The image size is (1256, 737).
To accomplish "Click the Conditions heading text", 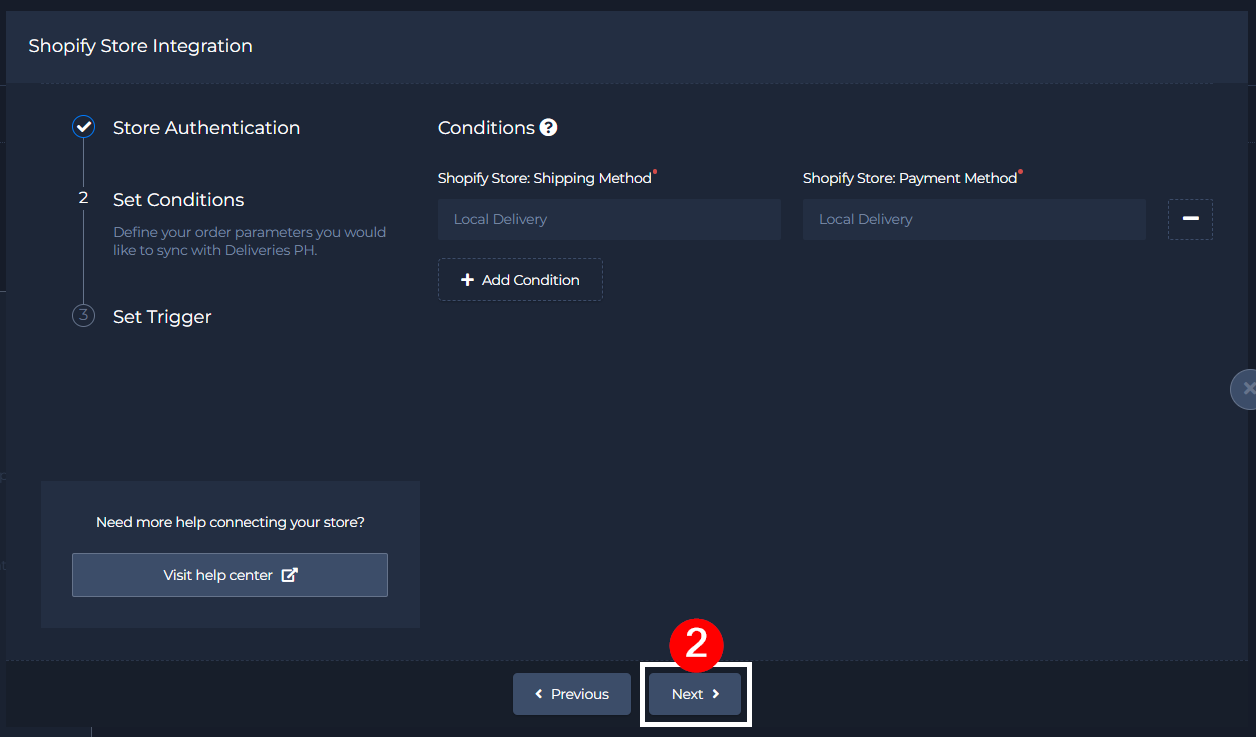I will click(x=486, y=128).
